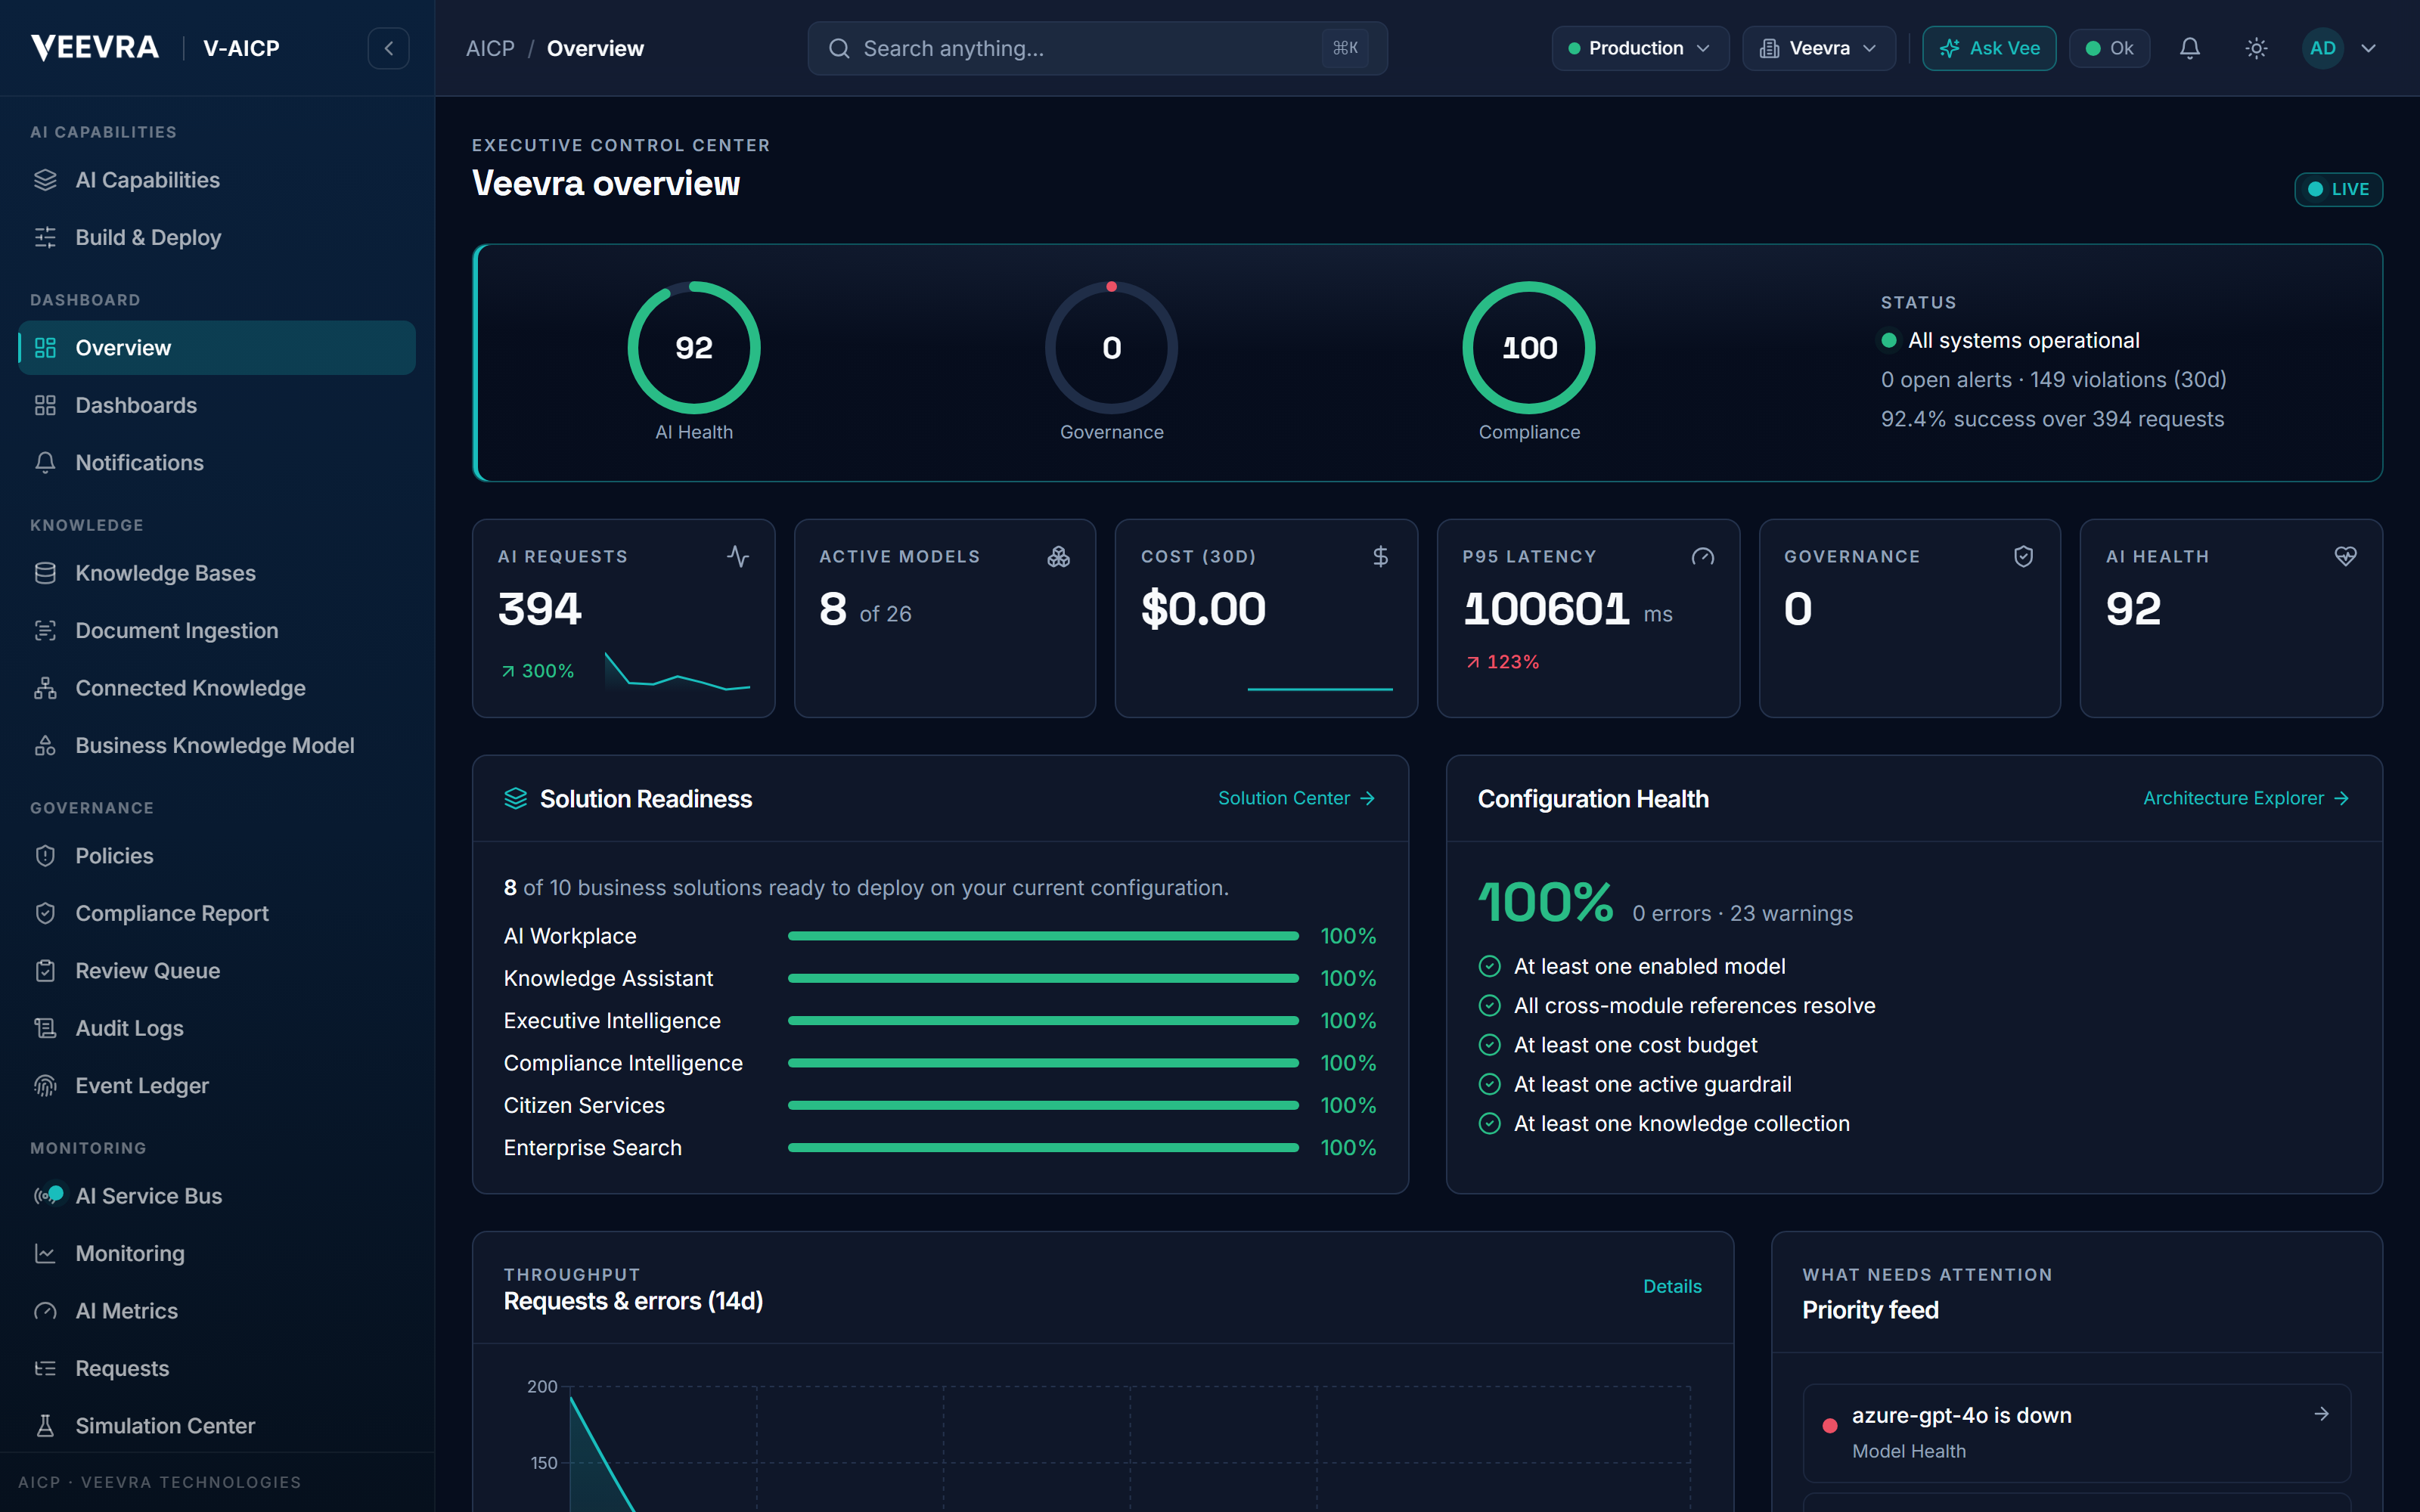Click the Governance 0 gauge
2420x1512 pixels.
pos(1111,348)
